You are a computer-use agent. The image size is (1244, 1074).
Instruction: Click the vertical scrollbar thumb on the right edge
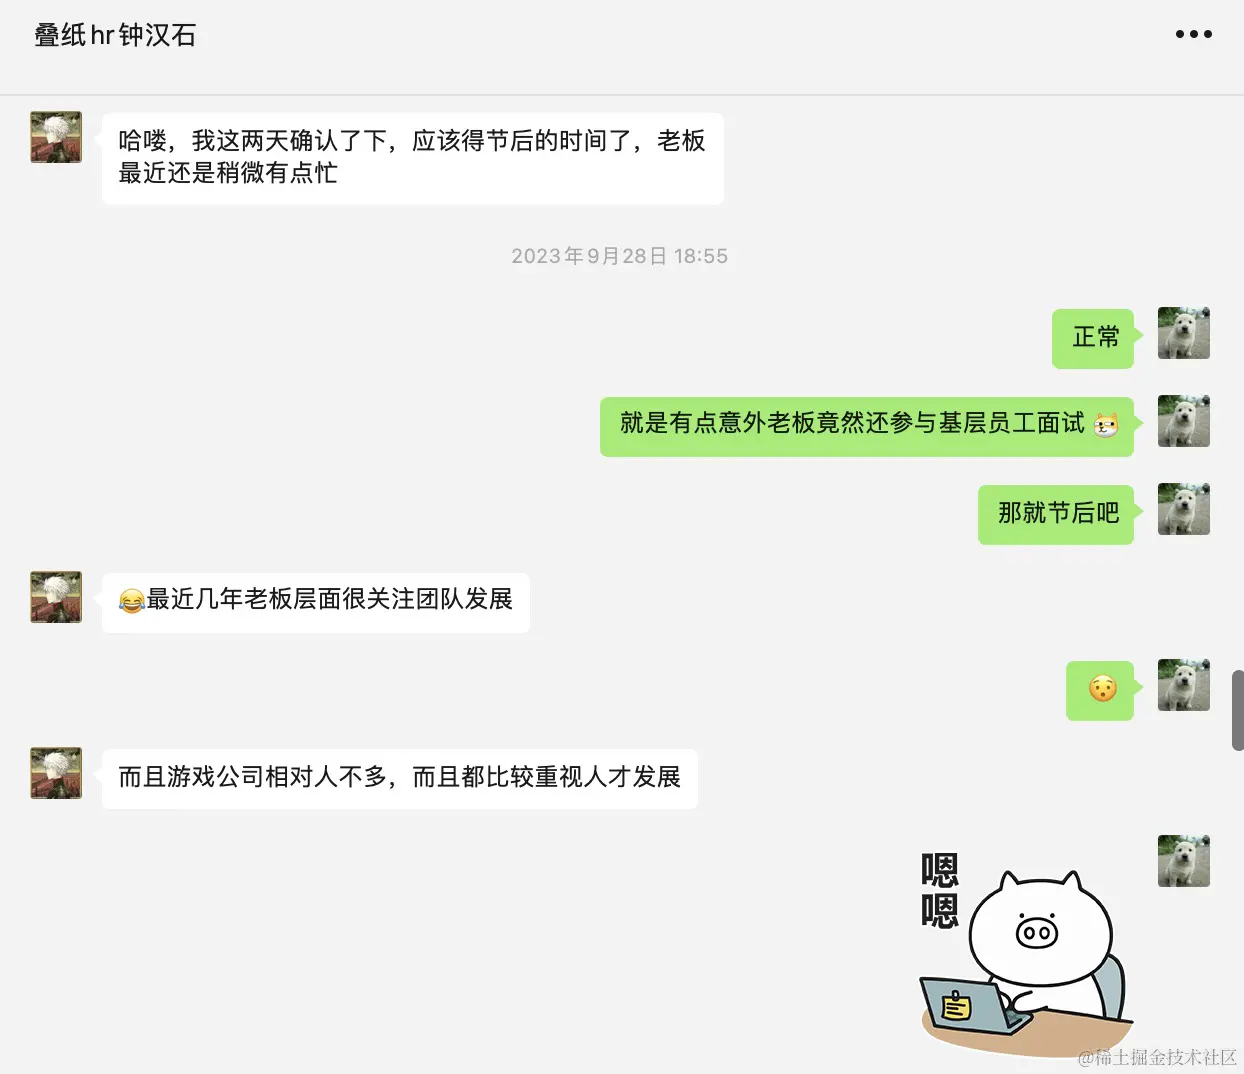(x=1237, y=710)
